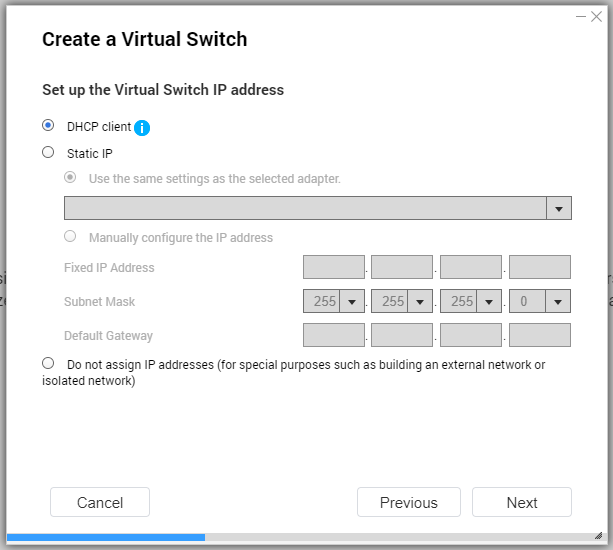The image size is (613, 550).
Task: Go back with the Previous button
Action: (x=409, y=502)
